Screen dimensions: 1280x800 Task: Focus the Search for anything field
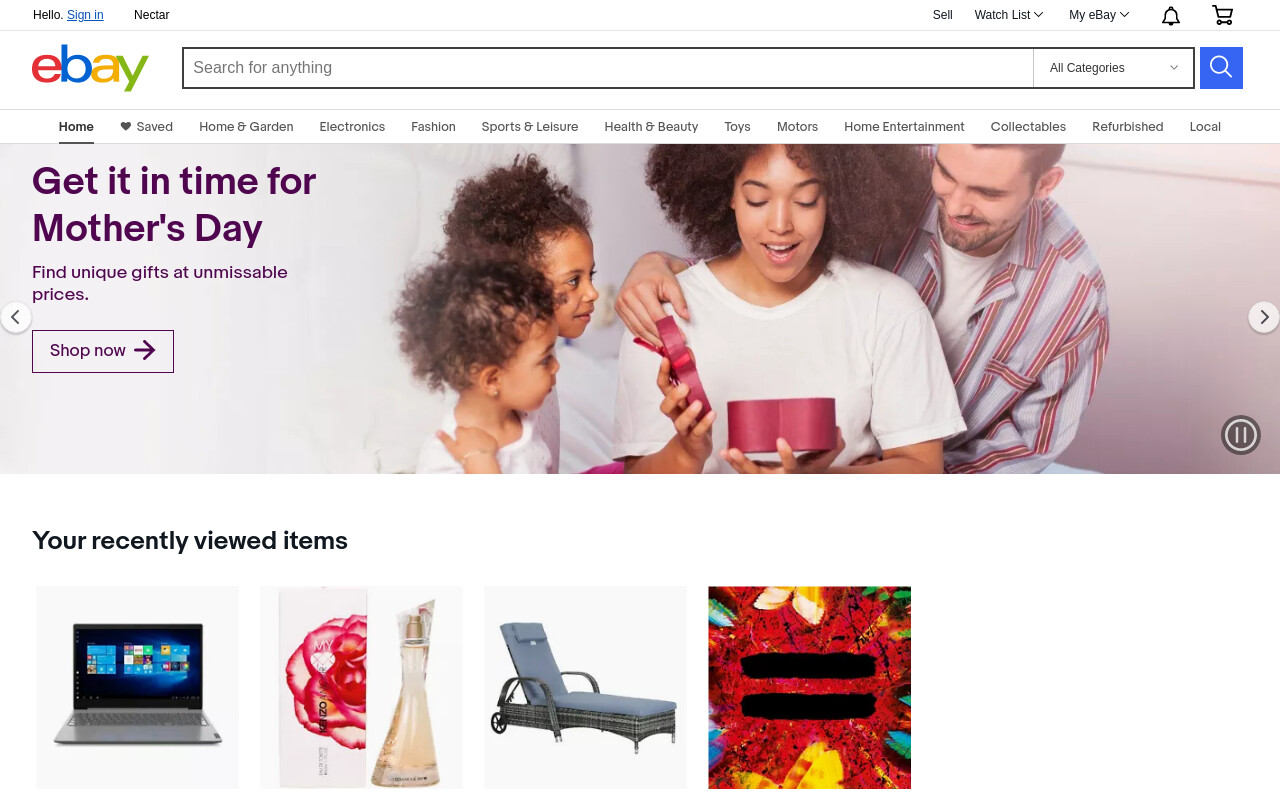608,68
